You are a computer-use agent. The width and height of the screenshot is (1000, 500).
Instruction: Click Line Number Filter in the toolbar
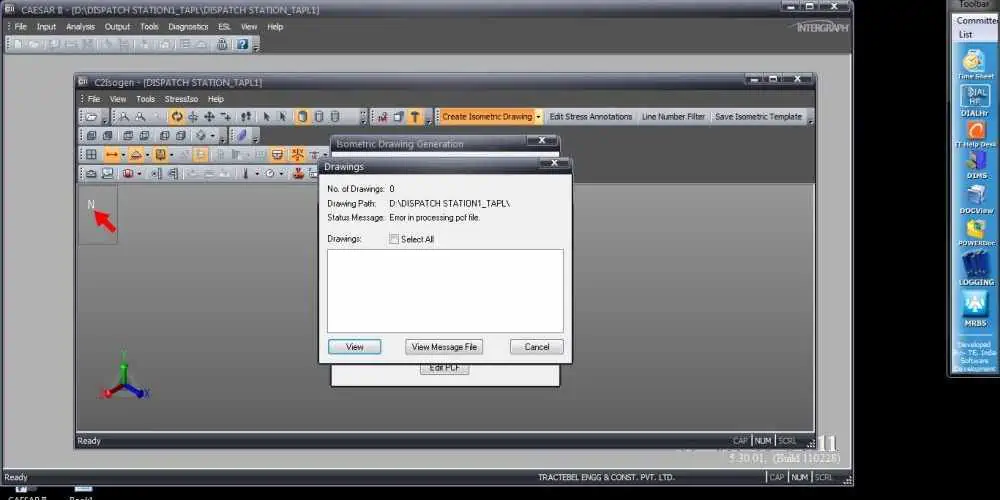click(x=673, y=117)
